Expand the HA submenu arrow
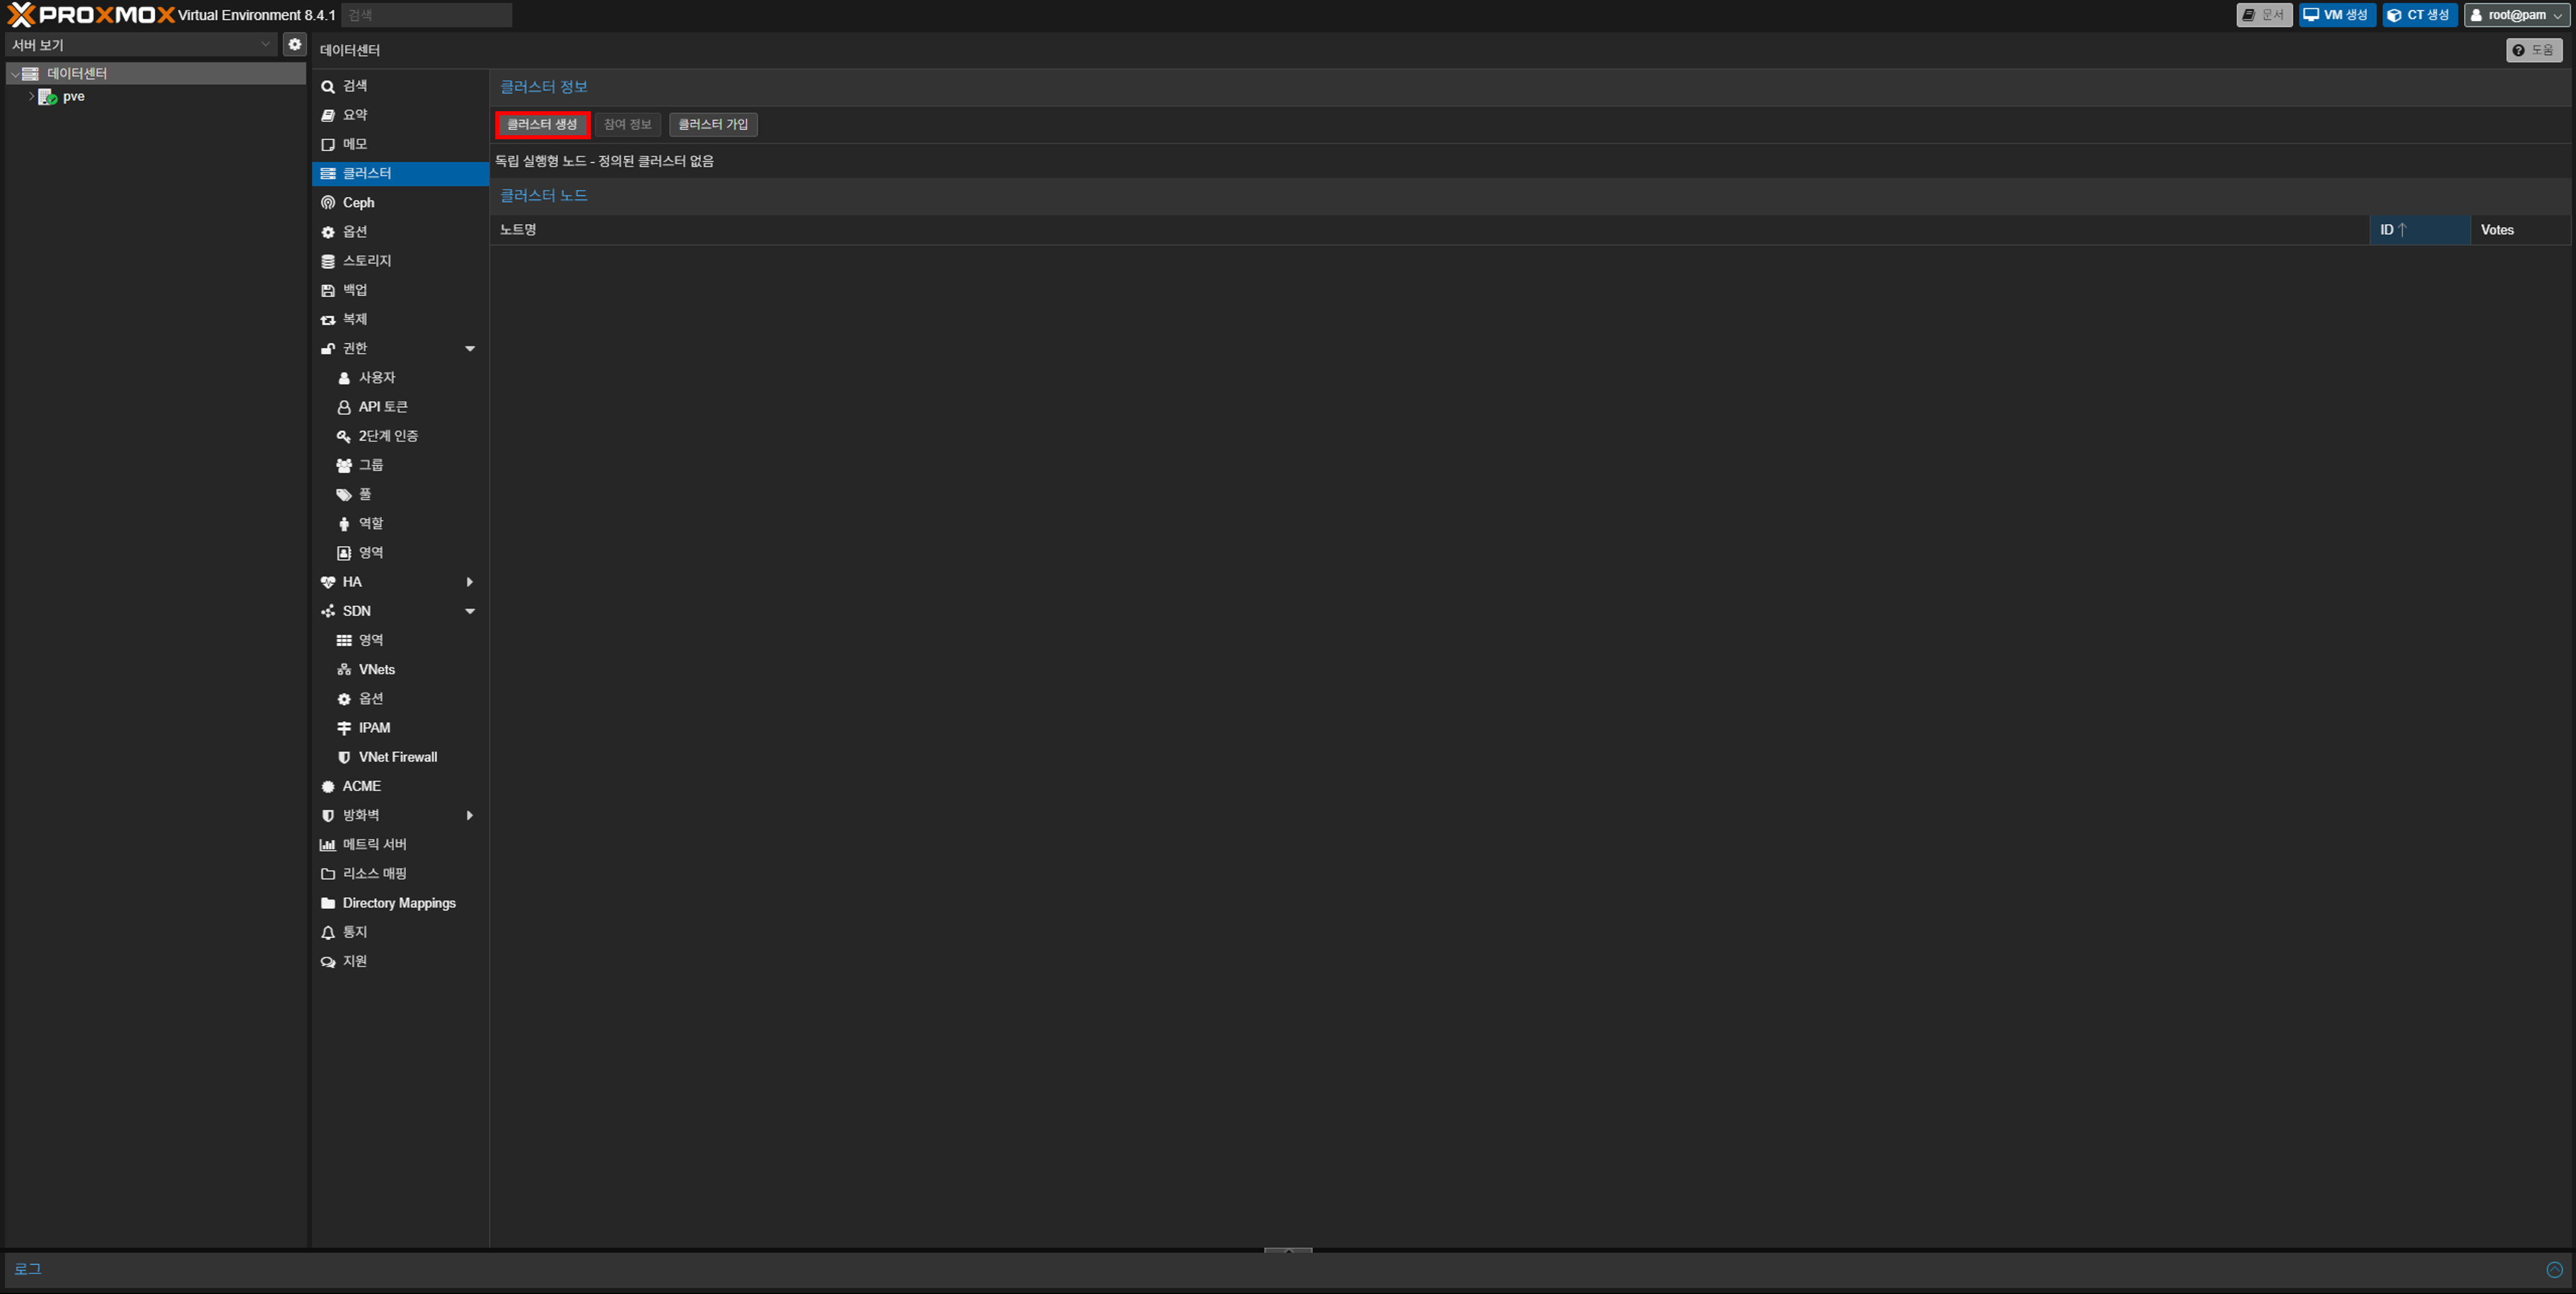 click(x=469, y=582)
